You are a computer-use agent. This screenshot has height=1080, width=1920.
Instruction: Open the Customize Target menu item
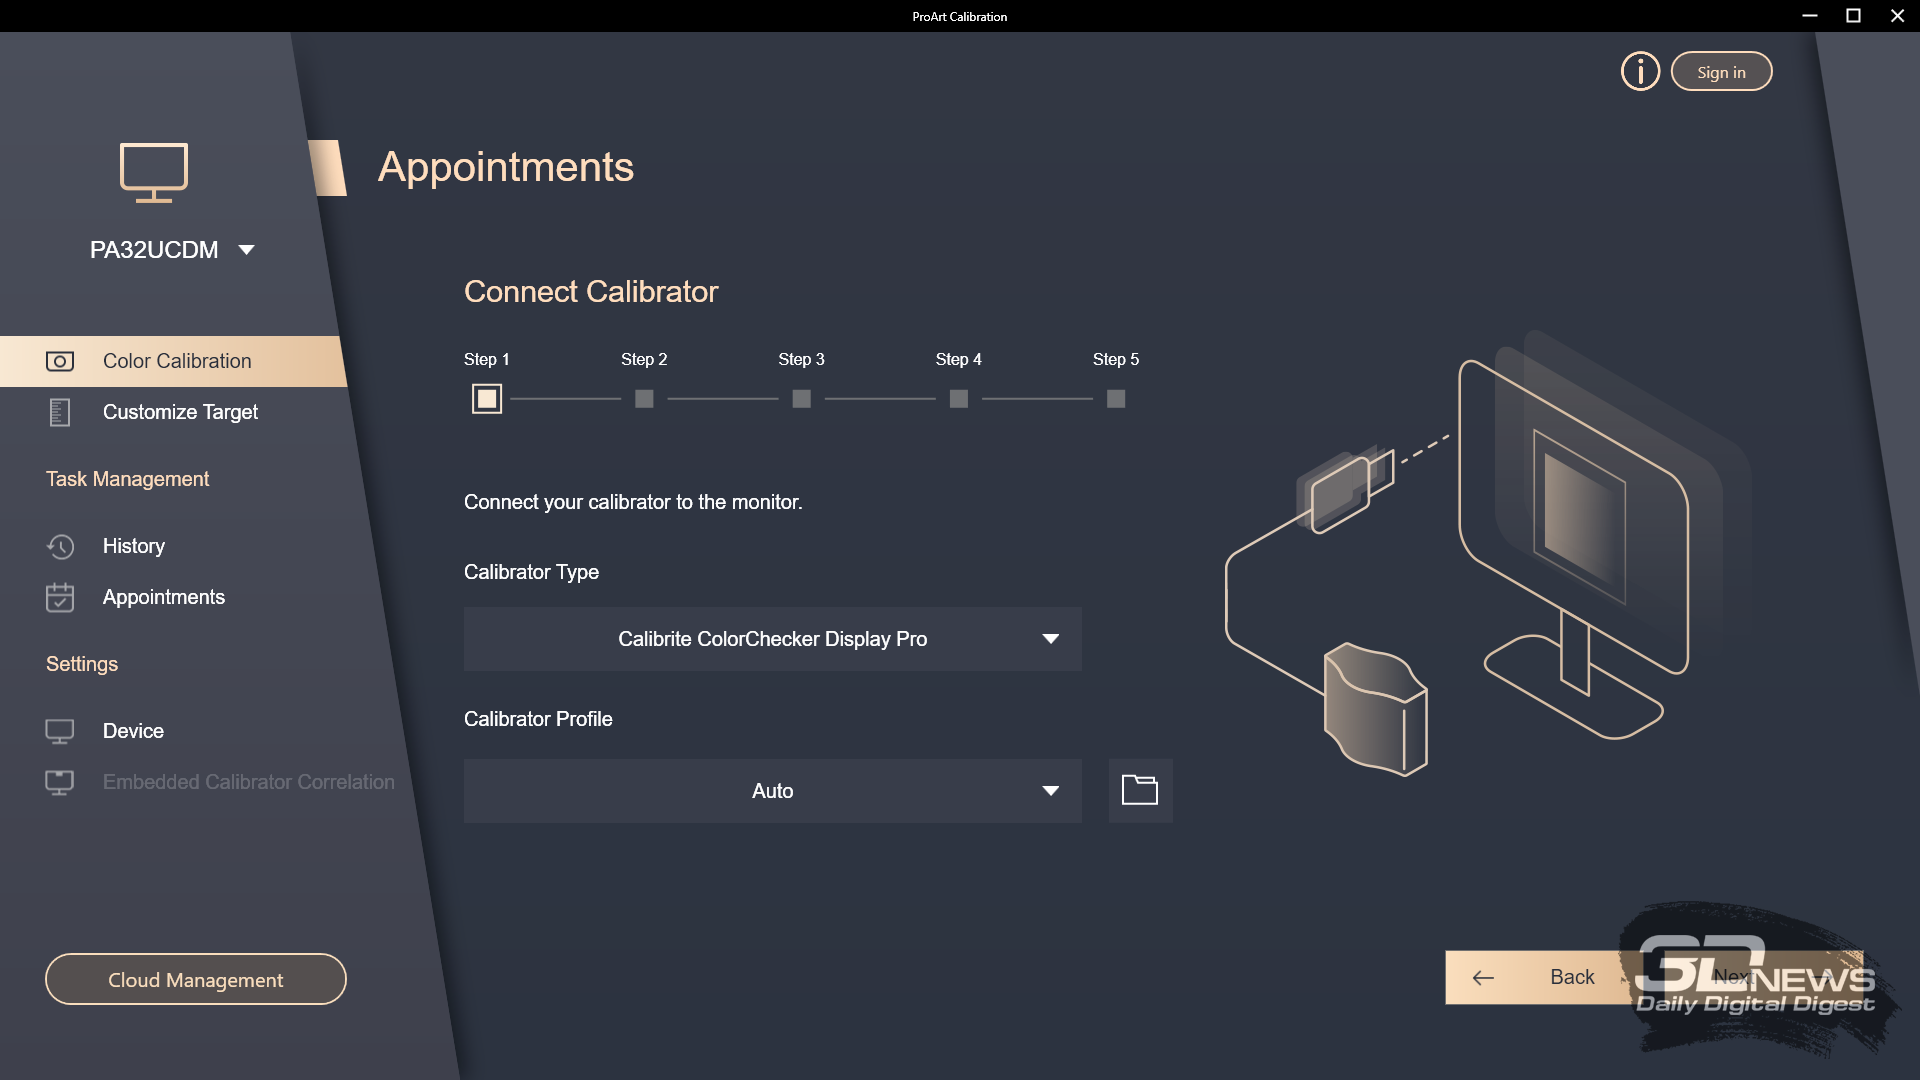[x=180, y=412]
